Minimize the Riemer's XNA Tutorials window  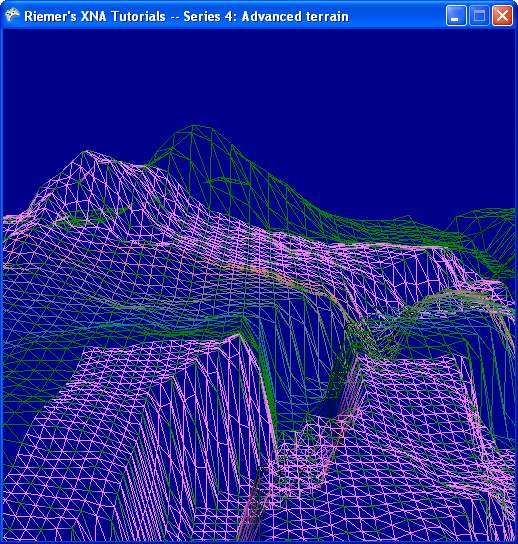coord(456,16)
